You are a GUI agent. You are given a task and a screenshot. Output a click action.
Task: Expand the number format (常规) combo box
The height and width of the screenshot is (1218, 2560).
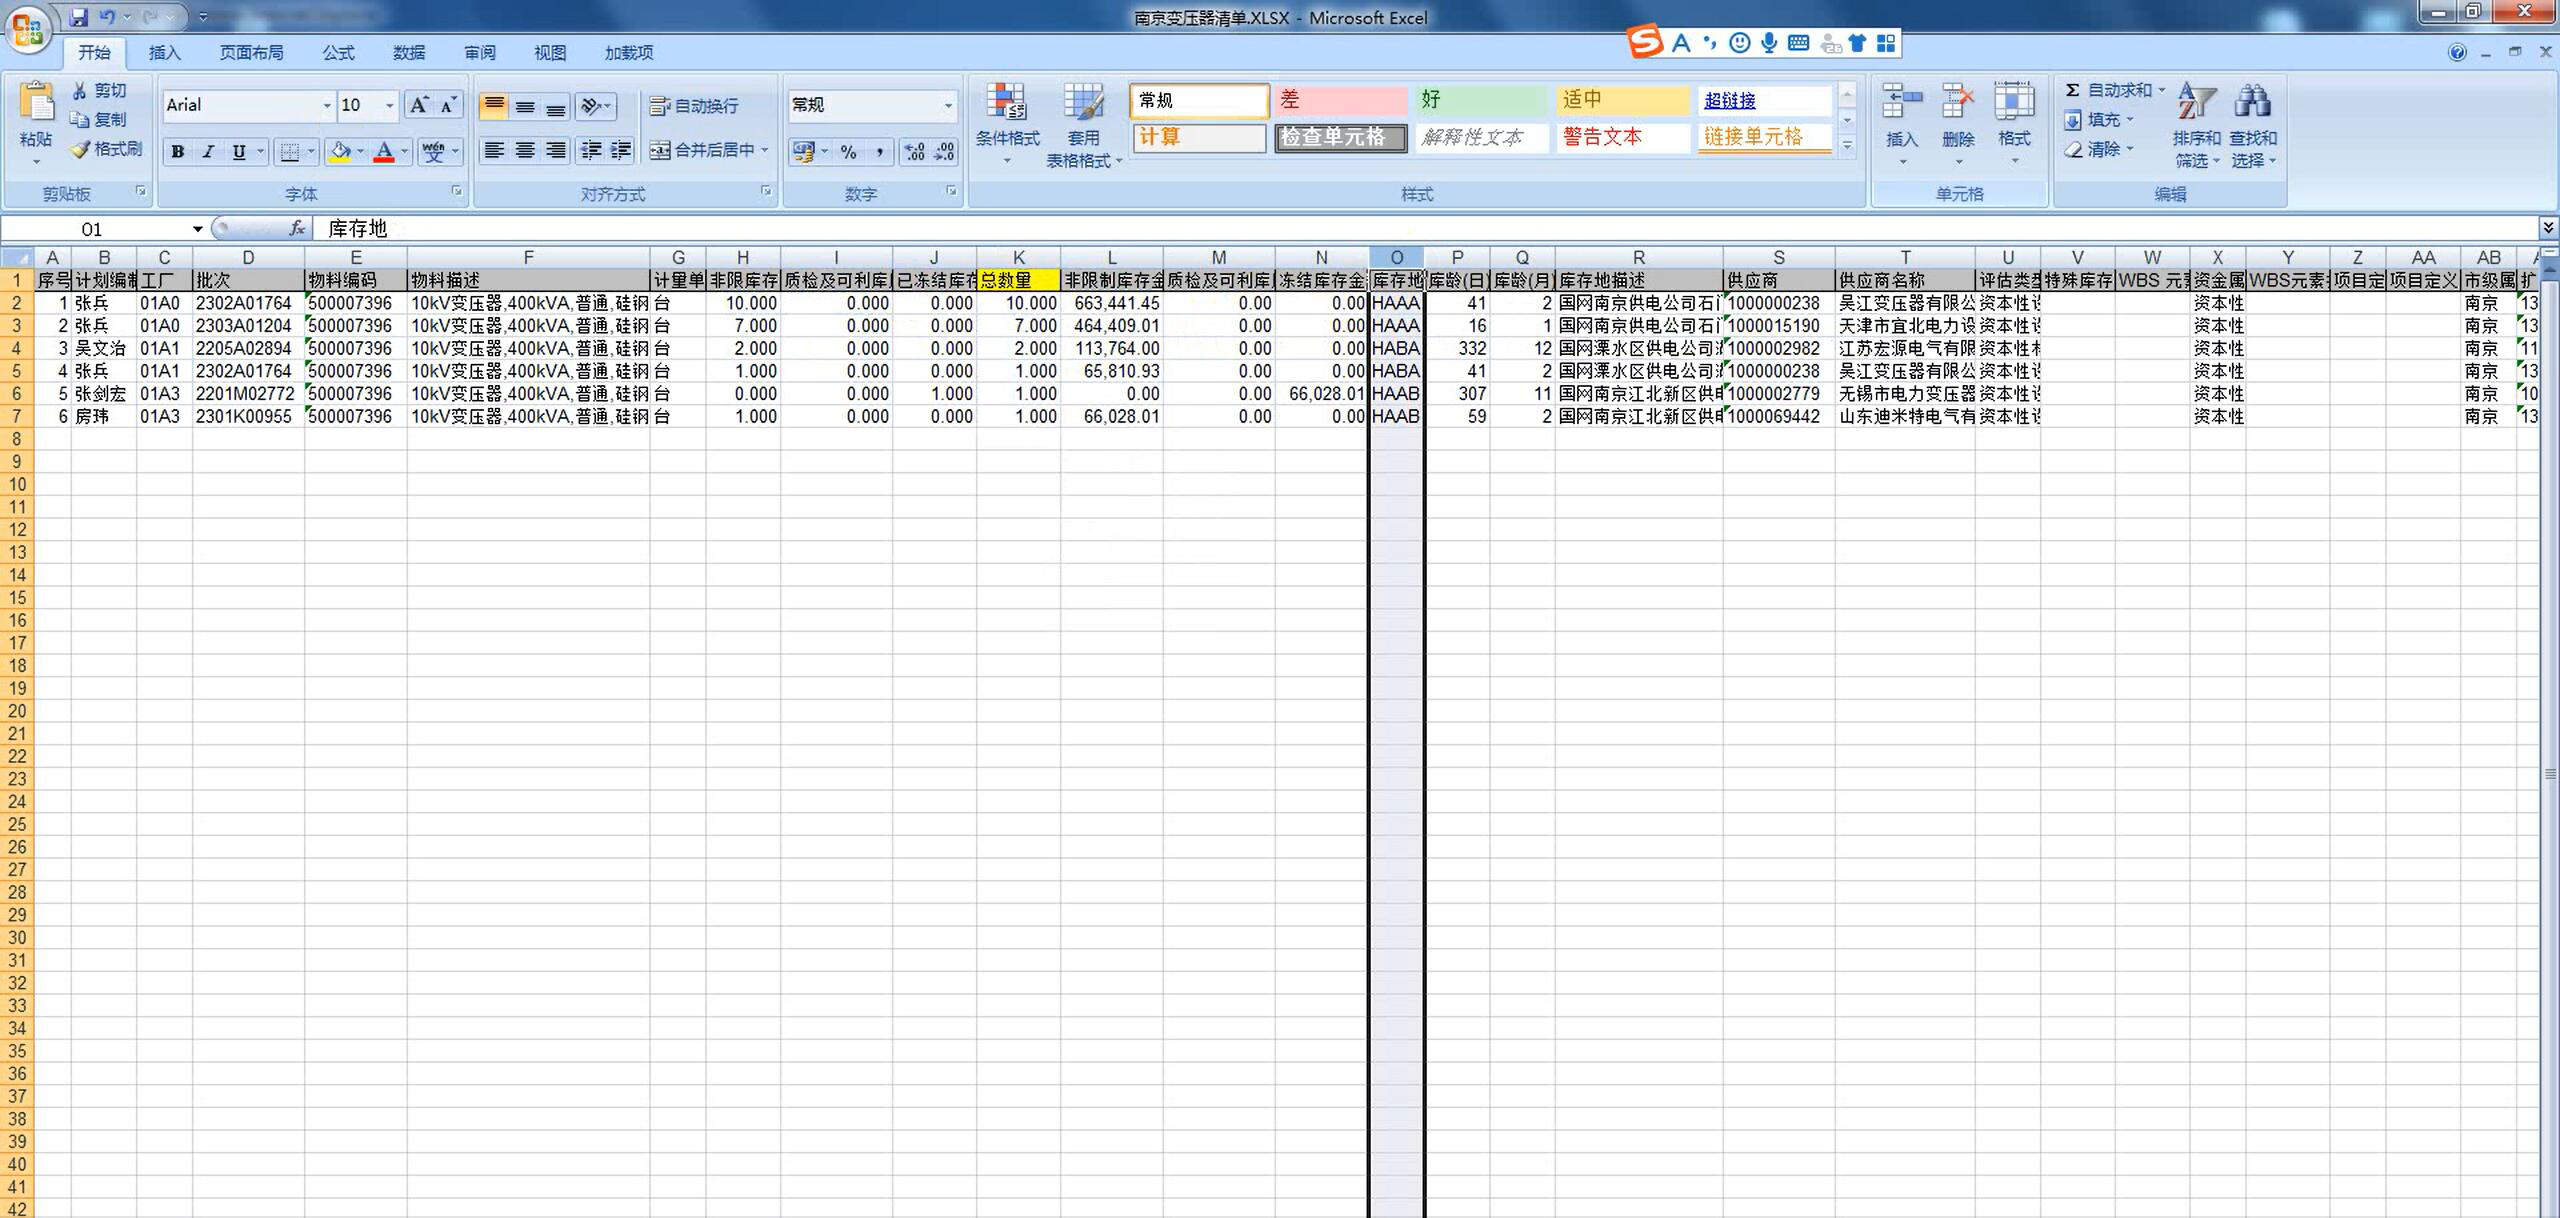(948, 105)
